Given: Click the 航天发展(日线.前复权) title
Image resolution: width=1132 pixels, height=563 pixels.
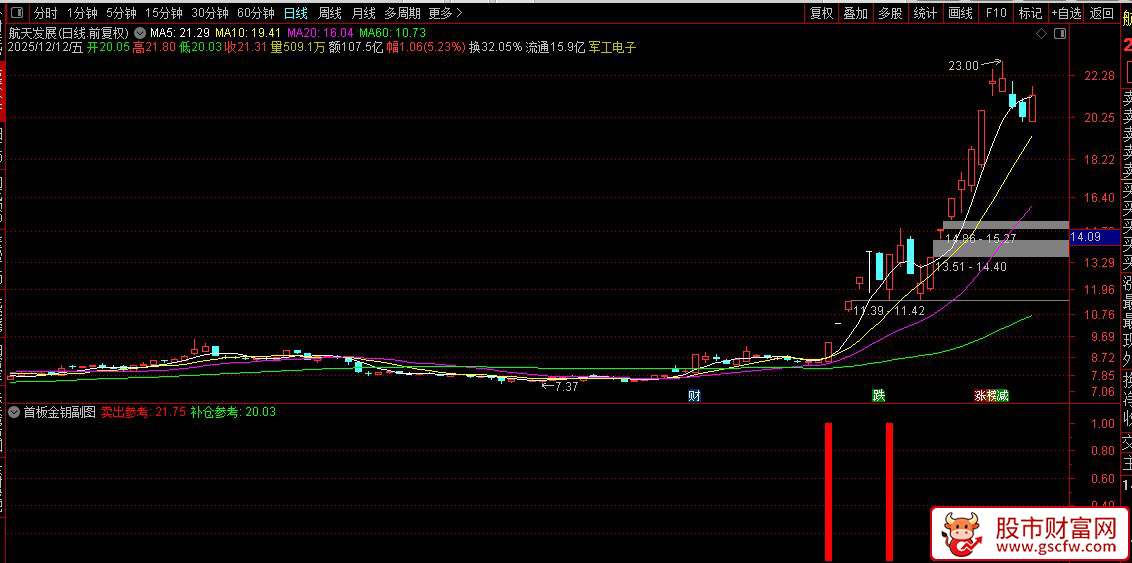Looking at the screenshot, I should pos(69,33).
